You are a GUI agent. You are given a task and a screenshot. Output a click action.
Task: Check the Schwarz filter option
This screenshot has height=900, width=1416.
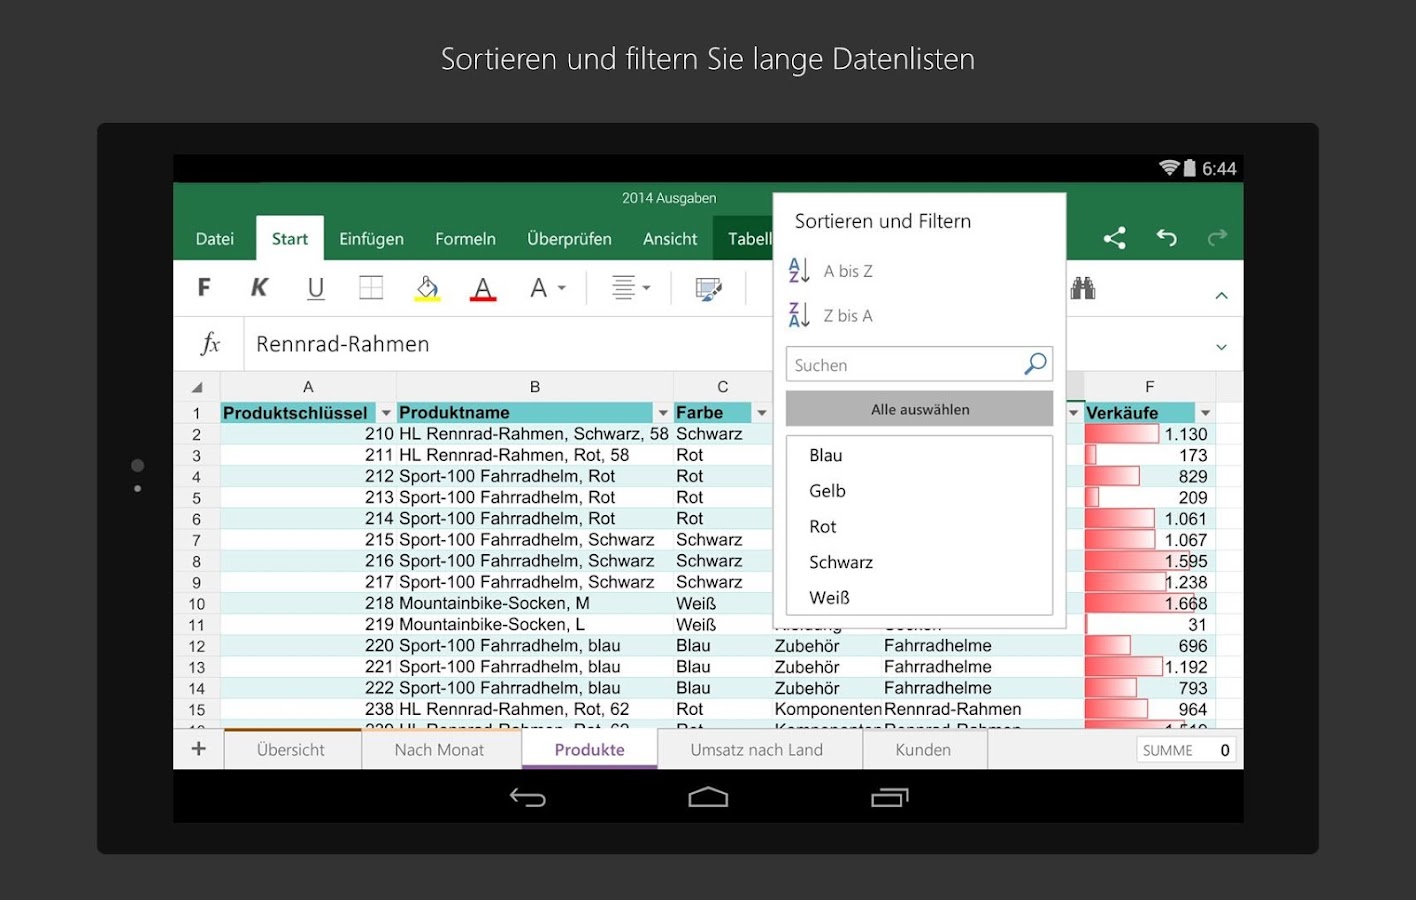tap(841, 562)
